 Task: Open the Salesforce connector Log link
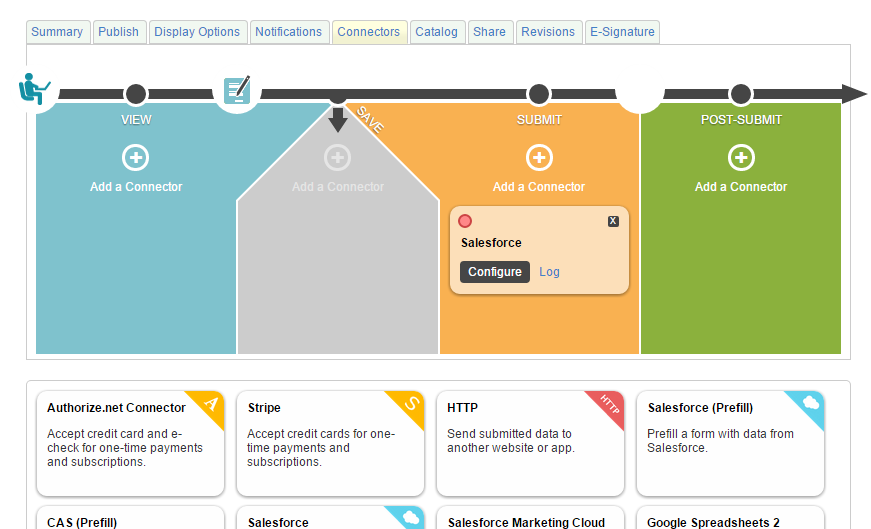click(549, 272)
